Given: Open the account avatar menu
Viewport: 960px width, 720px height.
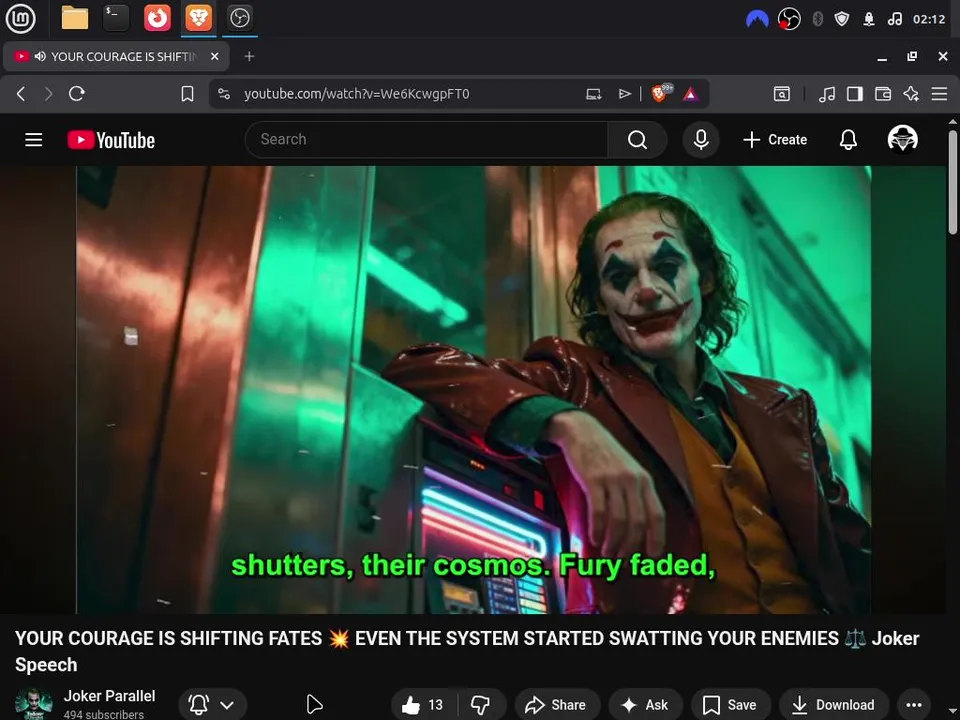Looking at the screenshot, I should point(902,139).
